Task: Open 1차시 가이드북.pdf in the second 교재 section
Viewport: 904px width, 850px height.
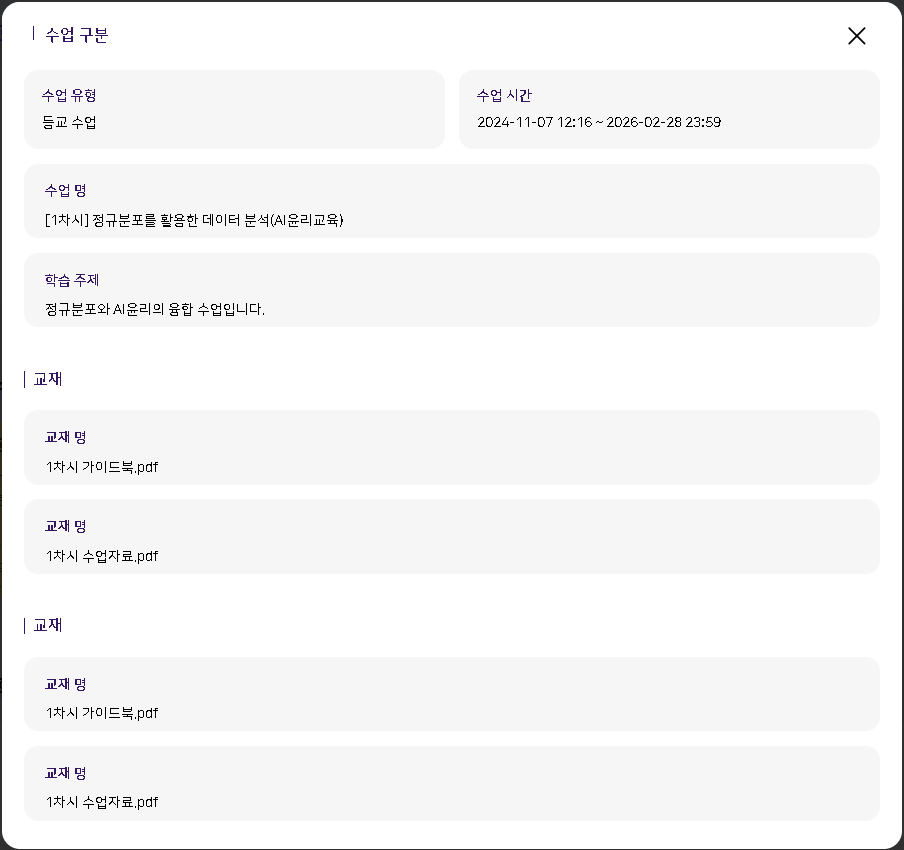Action: [x=102, y=713]
